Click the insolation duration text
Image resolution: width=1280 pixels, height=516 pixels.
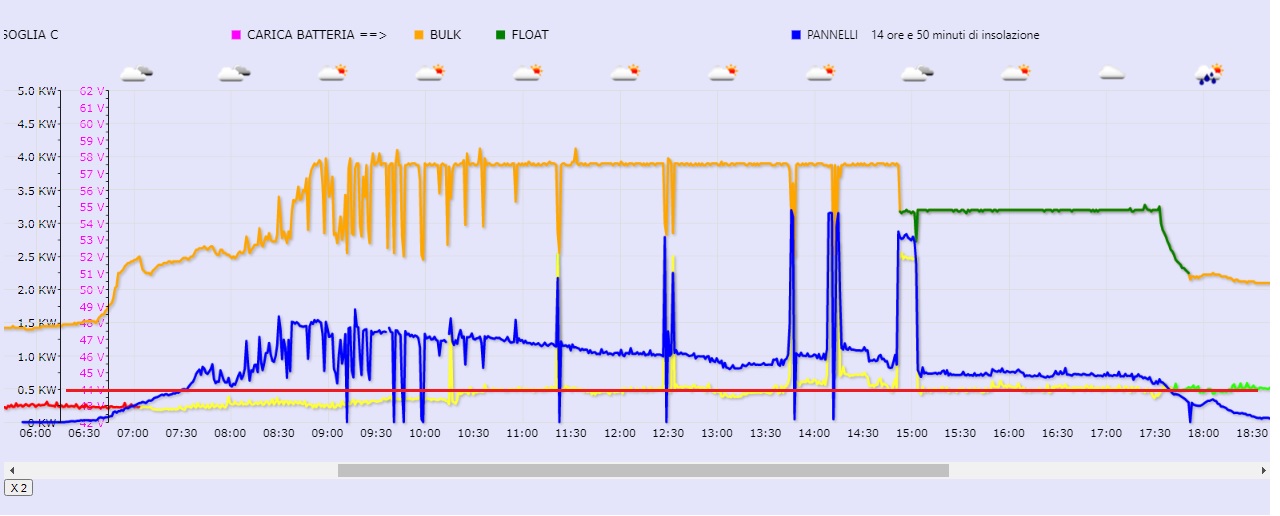point(955,35)
